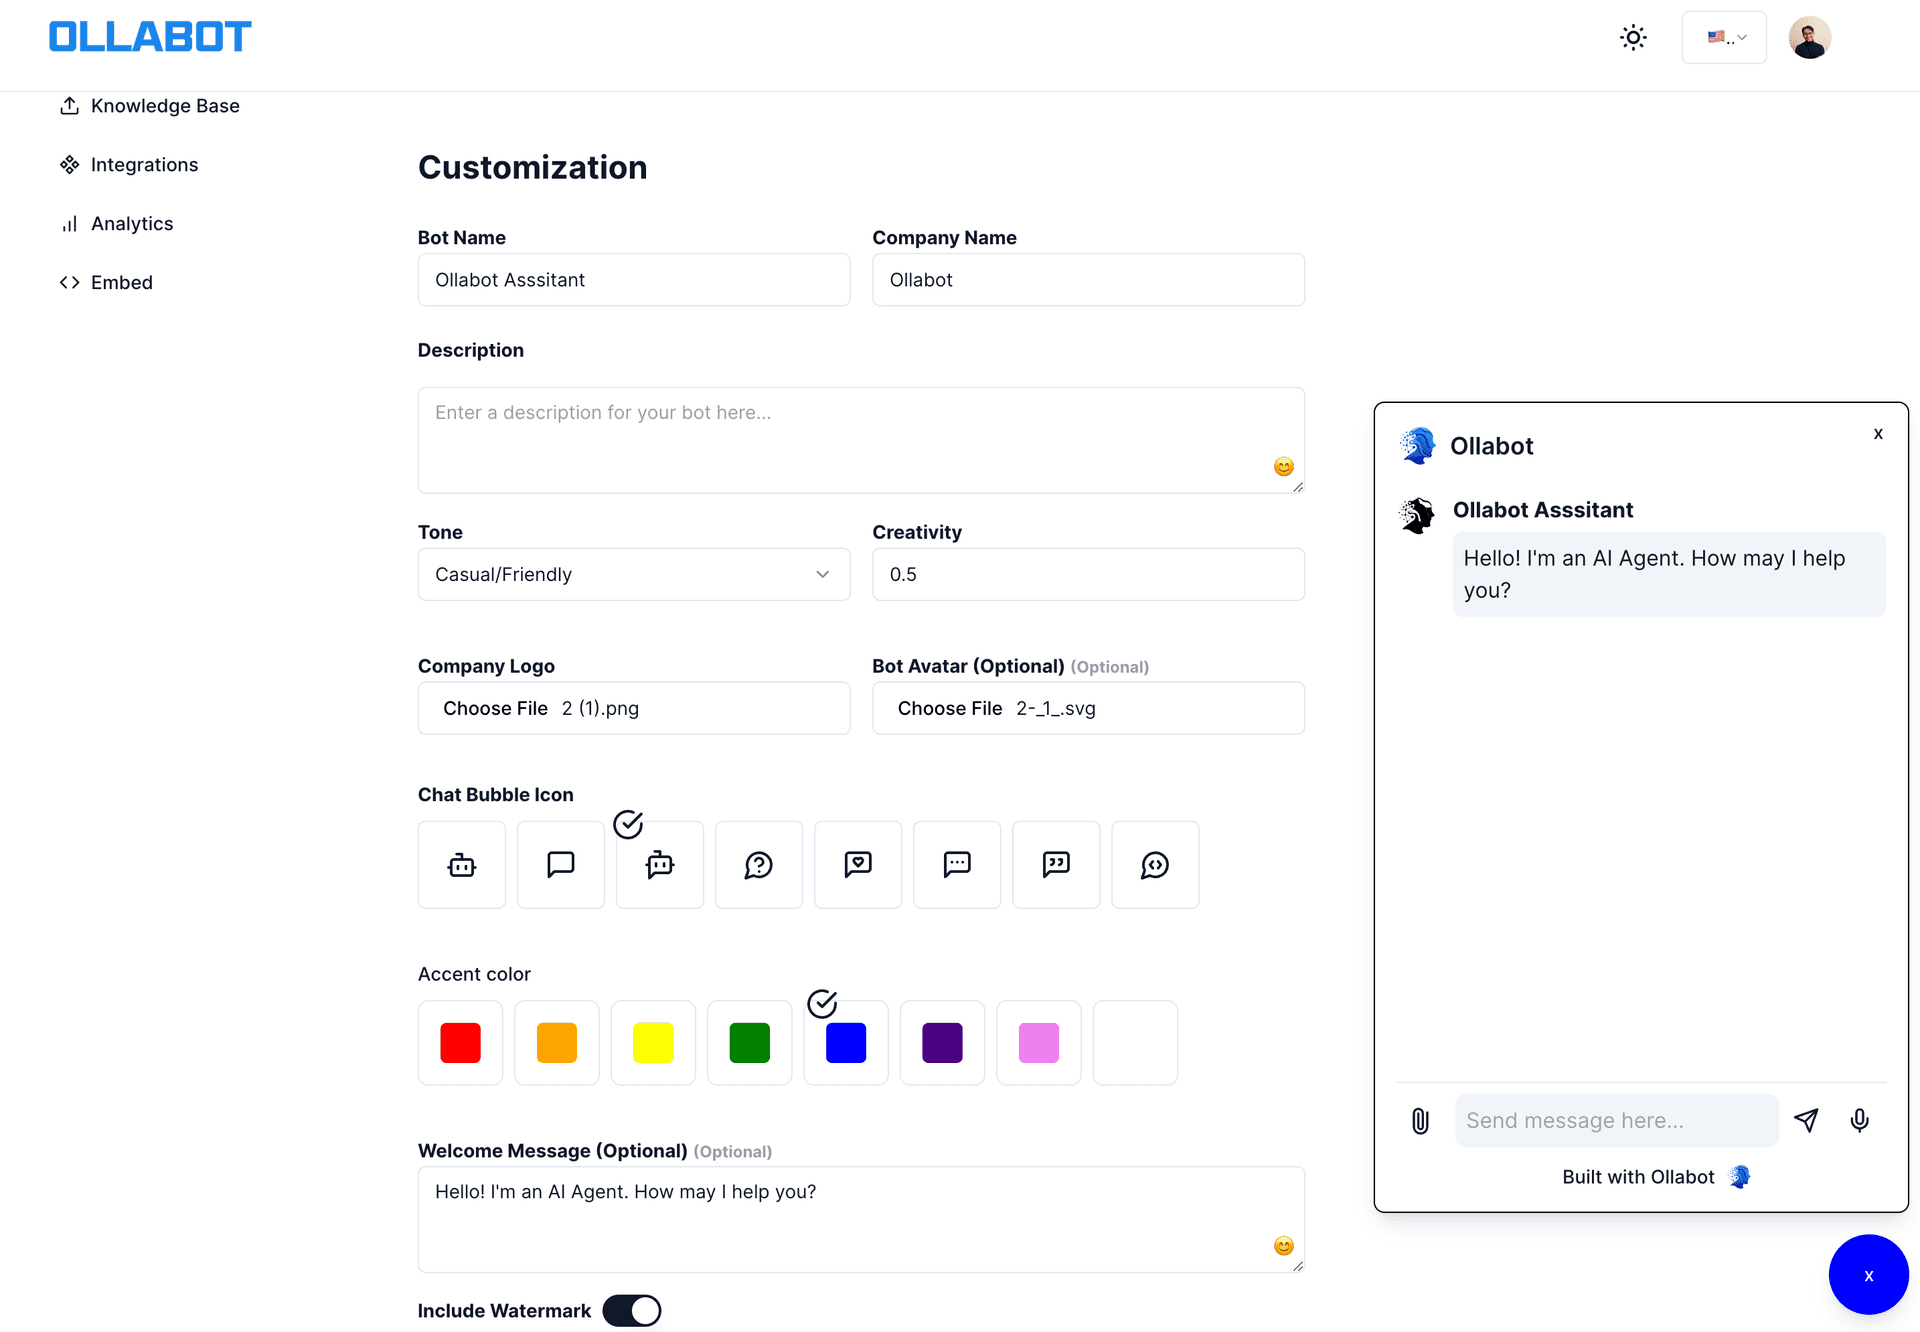The width and height of the screenshot is (1920, 1332).
Task: Select the plain square message bubble icon
Action: pos(560,865)
